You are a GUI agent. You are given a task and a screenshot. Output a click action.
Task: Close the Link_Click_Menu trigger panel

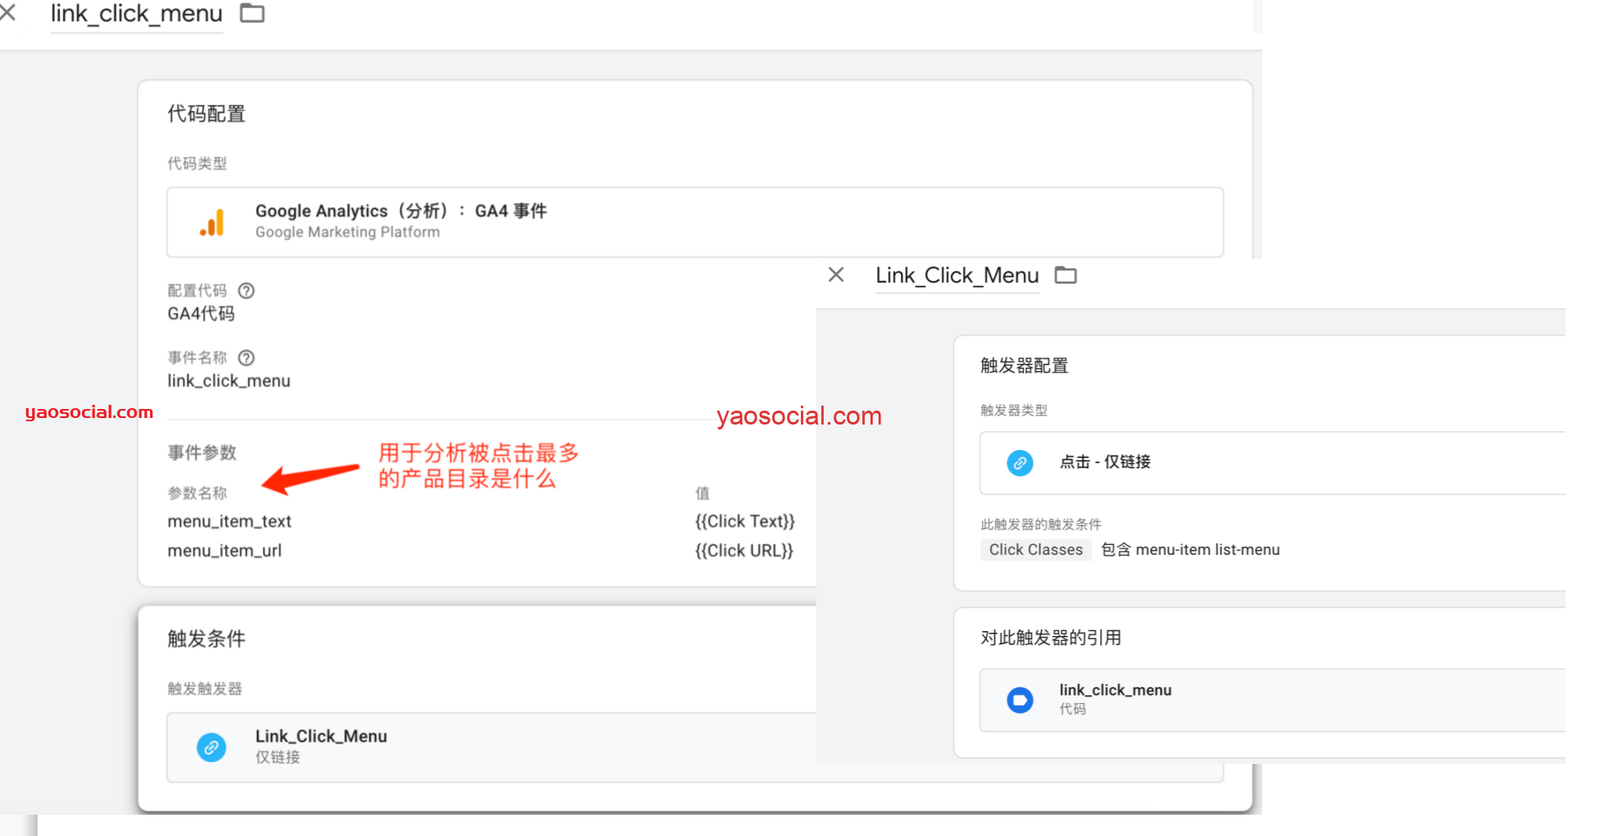coord(836,275)
